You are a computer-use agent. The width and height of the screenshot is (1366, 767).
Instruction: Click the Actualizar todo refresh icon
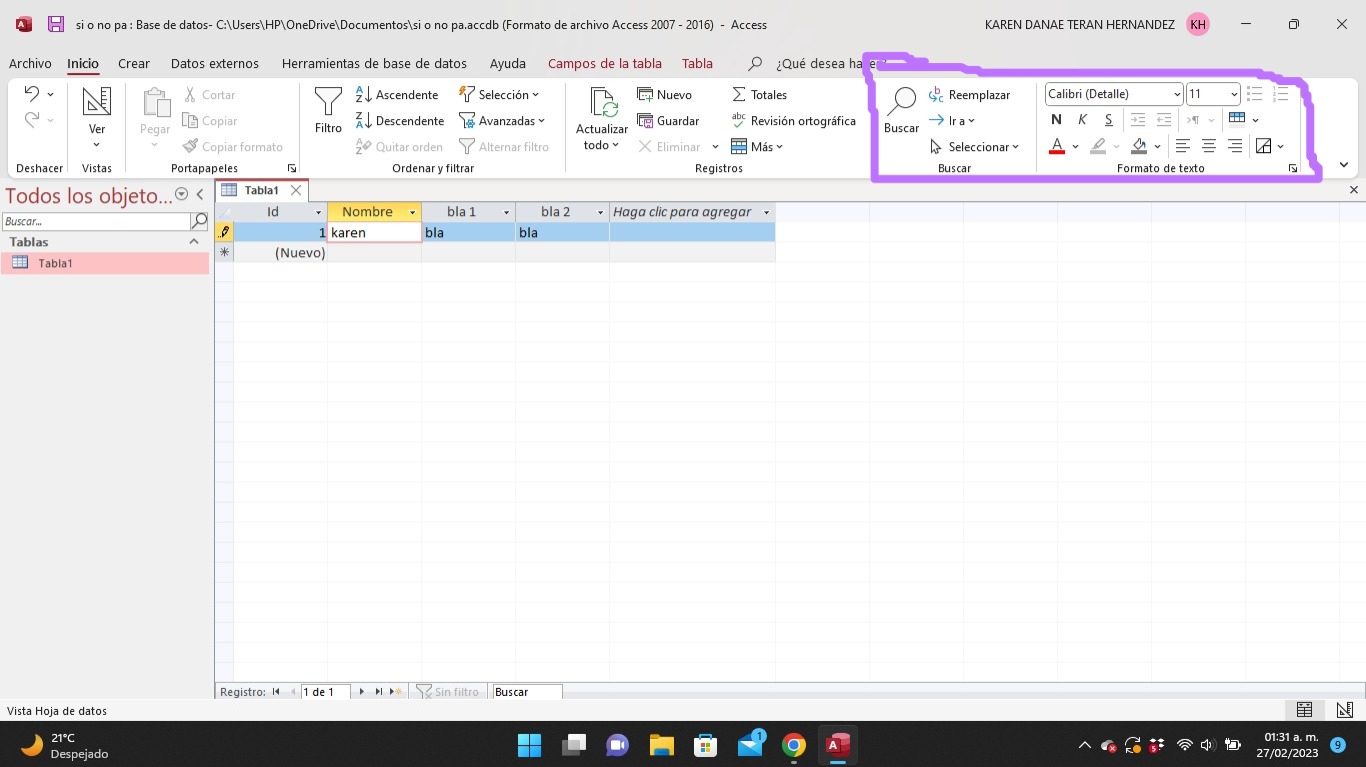(x=602, y=103)
